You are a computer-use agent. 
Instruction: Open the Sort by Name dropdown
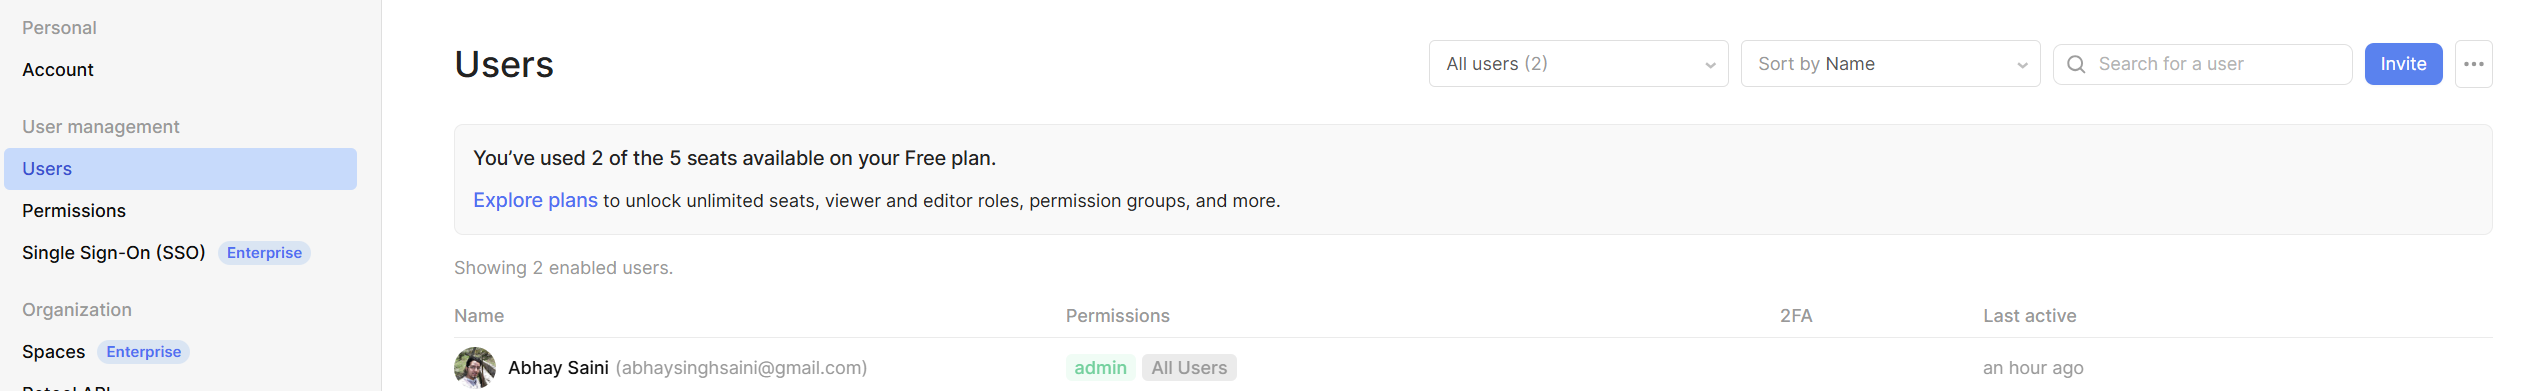pyautogui.click(x=1890, y=64)
